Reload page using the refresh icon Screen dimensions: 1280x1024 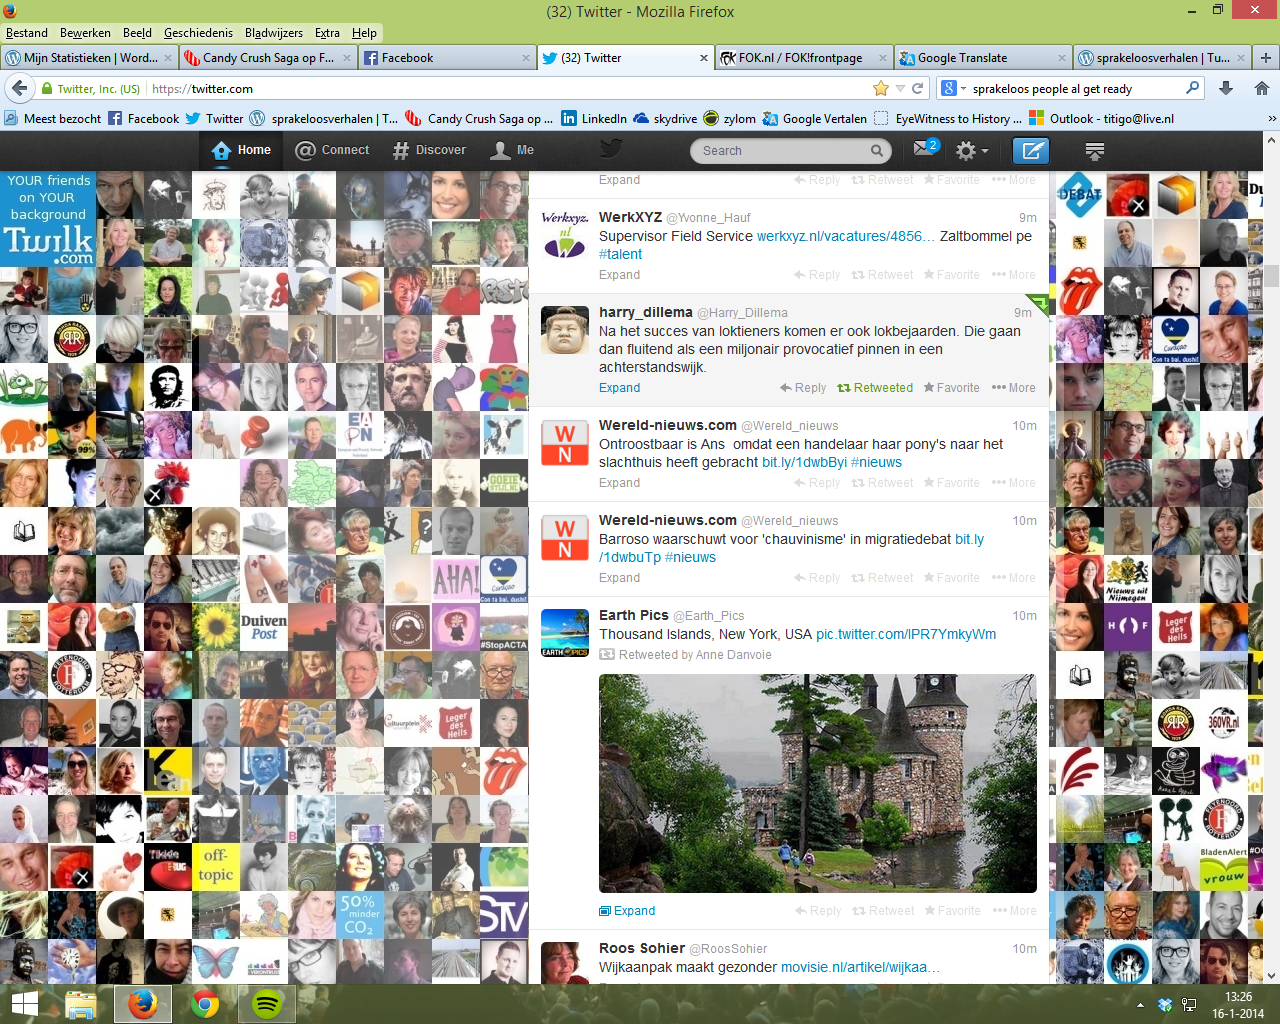[917, 88]
